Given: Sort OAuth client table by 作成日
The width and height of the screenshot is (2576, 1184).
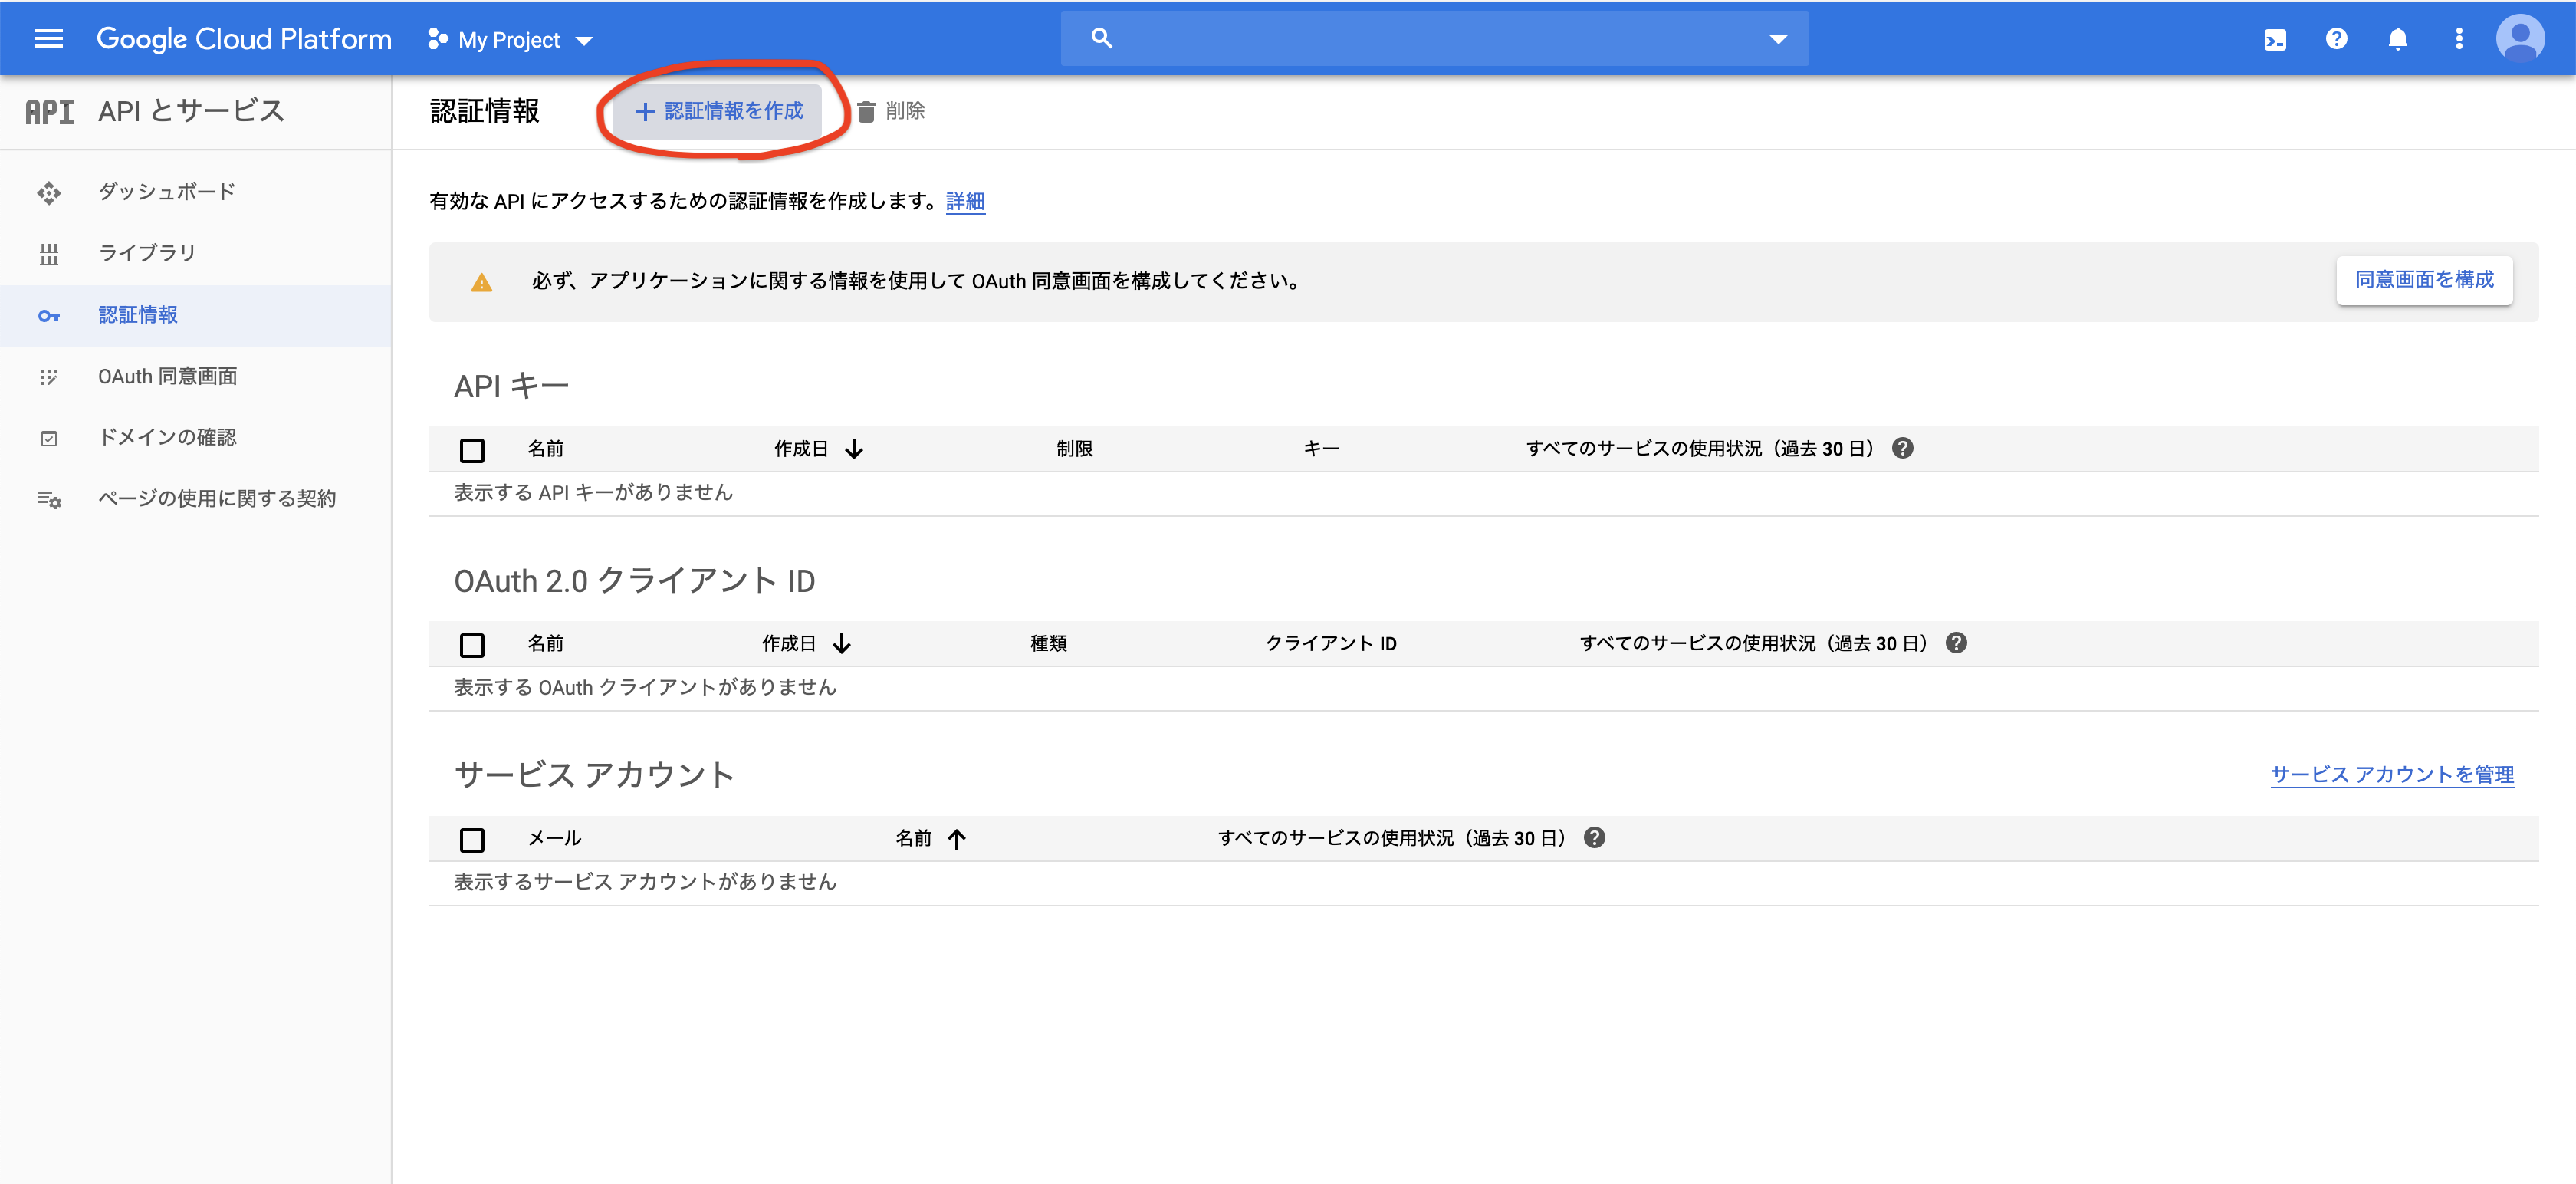Looking at the screenshot, I should 806,644.
